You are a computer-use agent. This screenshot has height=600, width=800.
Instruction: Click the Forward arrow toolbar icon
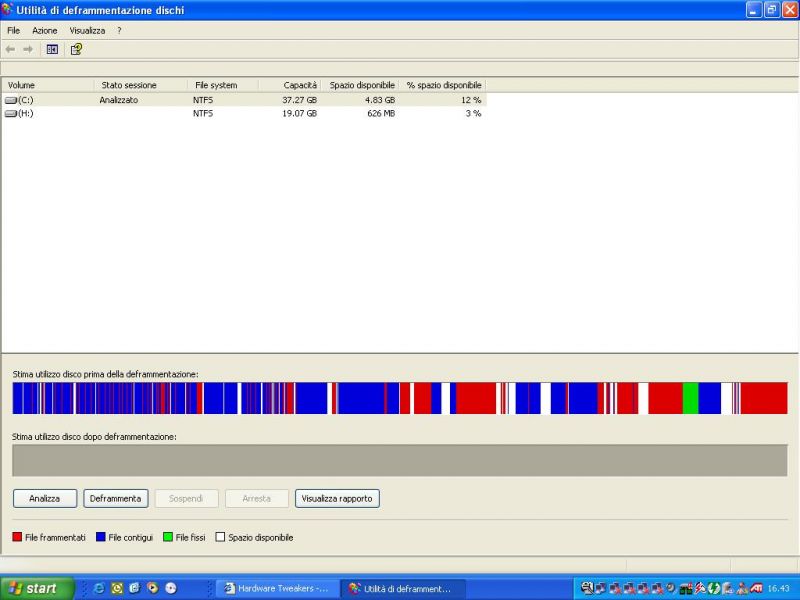pos(28,49)
